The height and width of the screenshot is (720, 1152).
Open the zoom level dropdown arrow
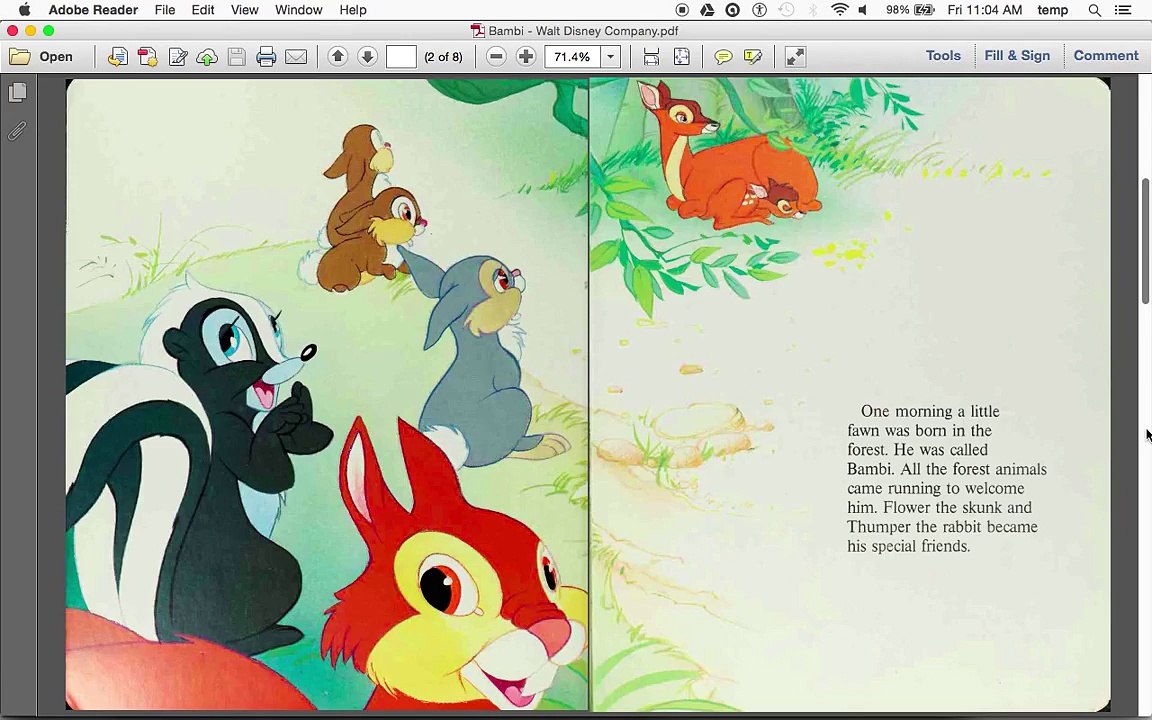[611, 57]
